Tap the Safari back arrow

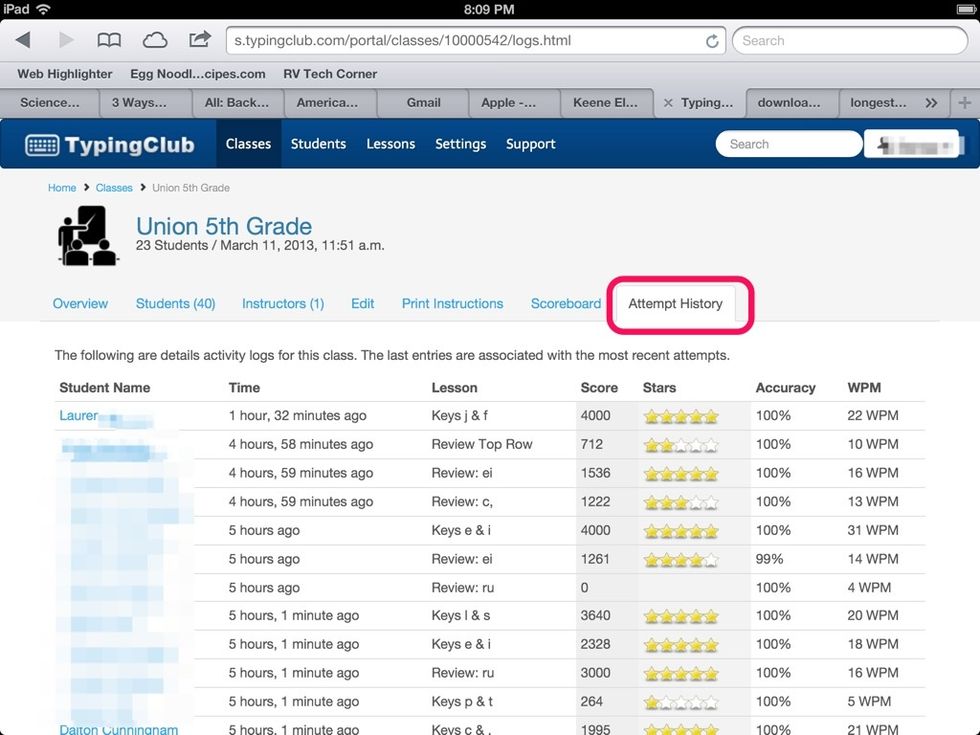22,40
